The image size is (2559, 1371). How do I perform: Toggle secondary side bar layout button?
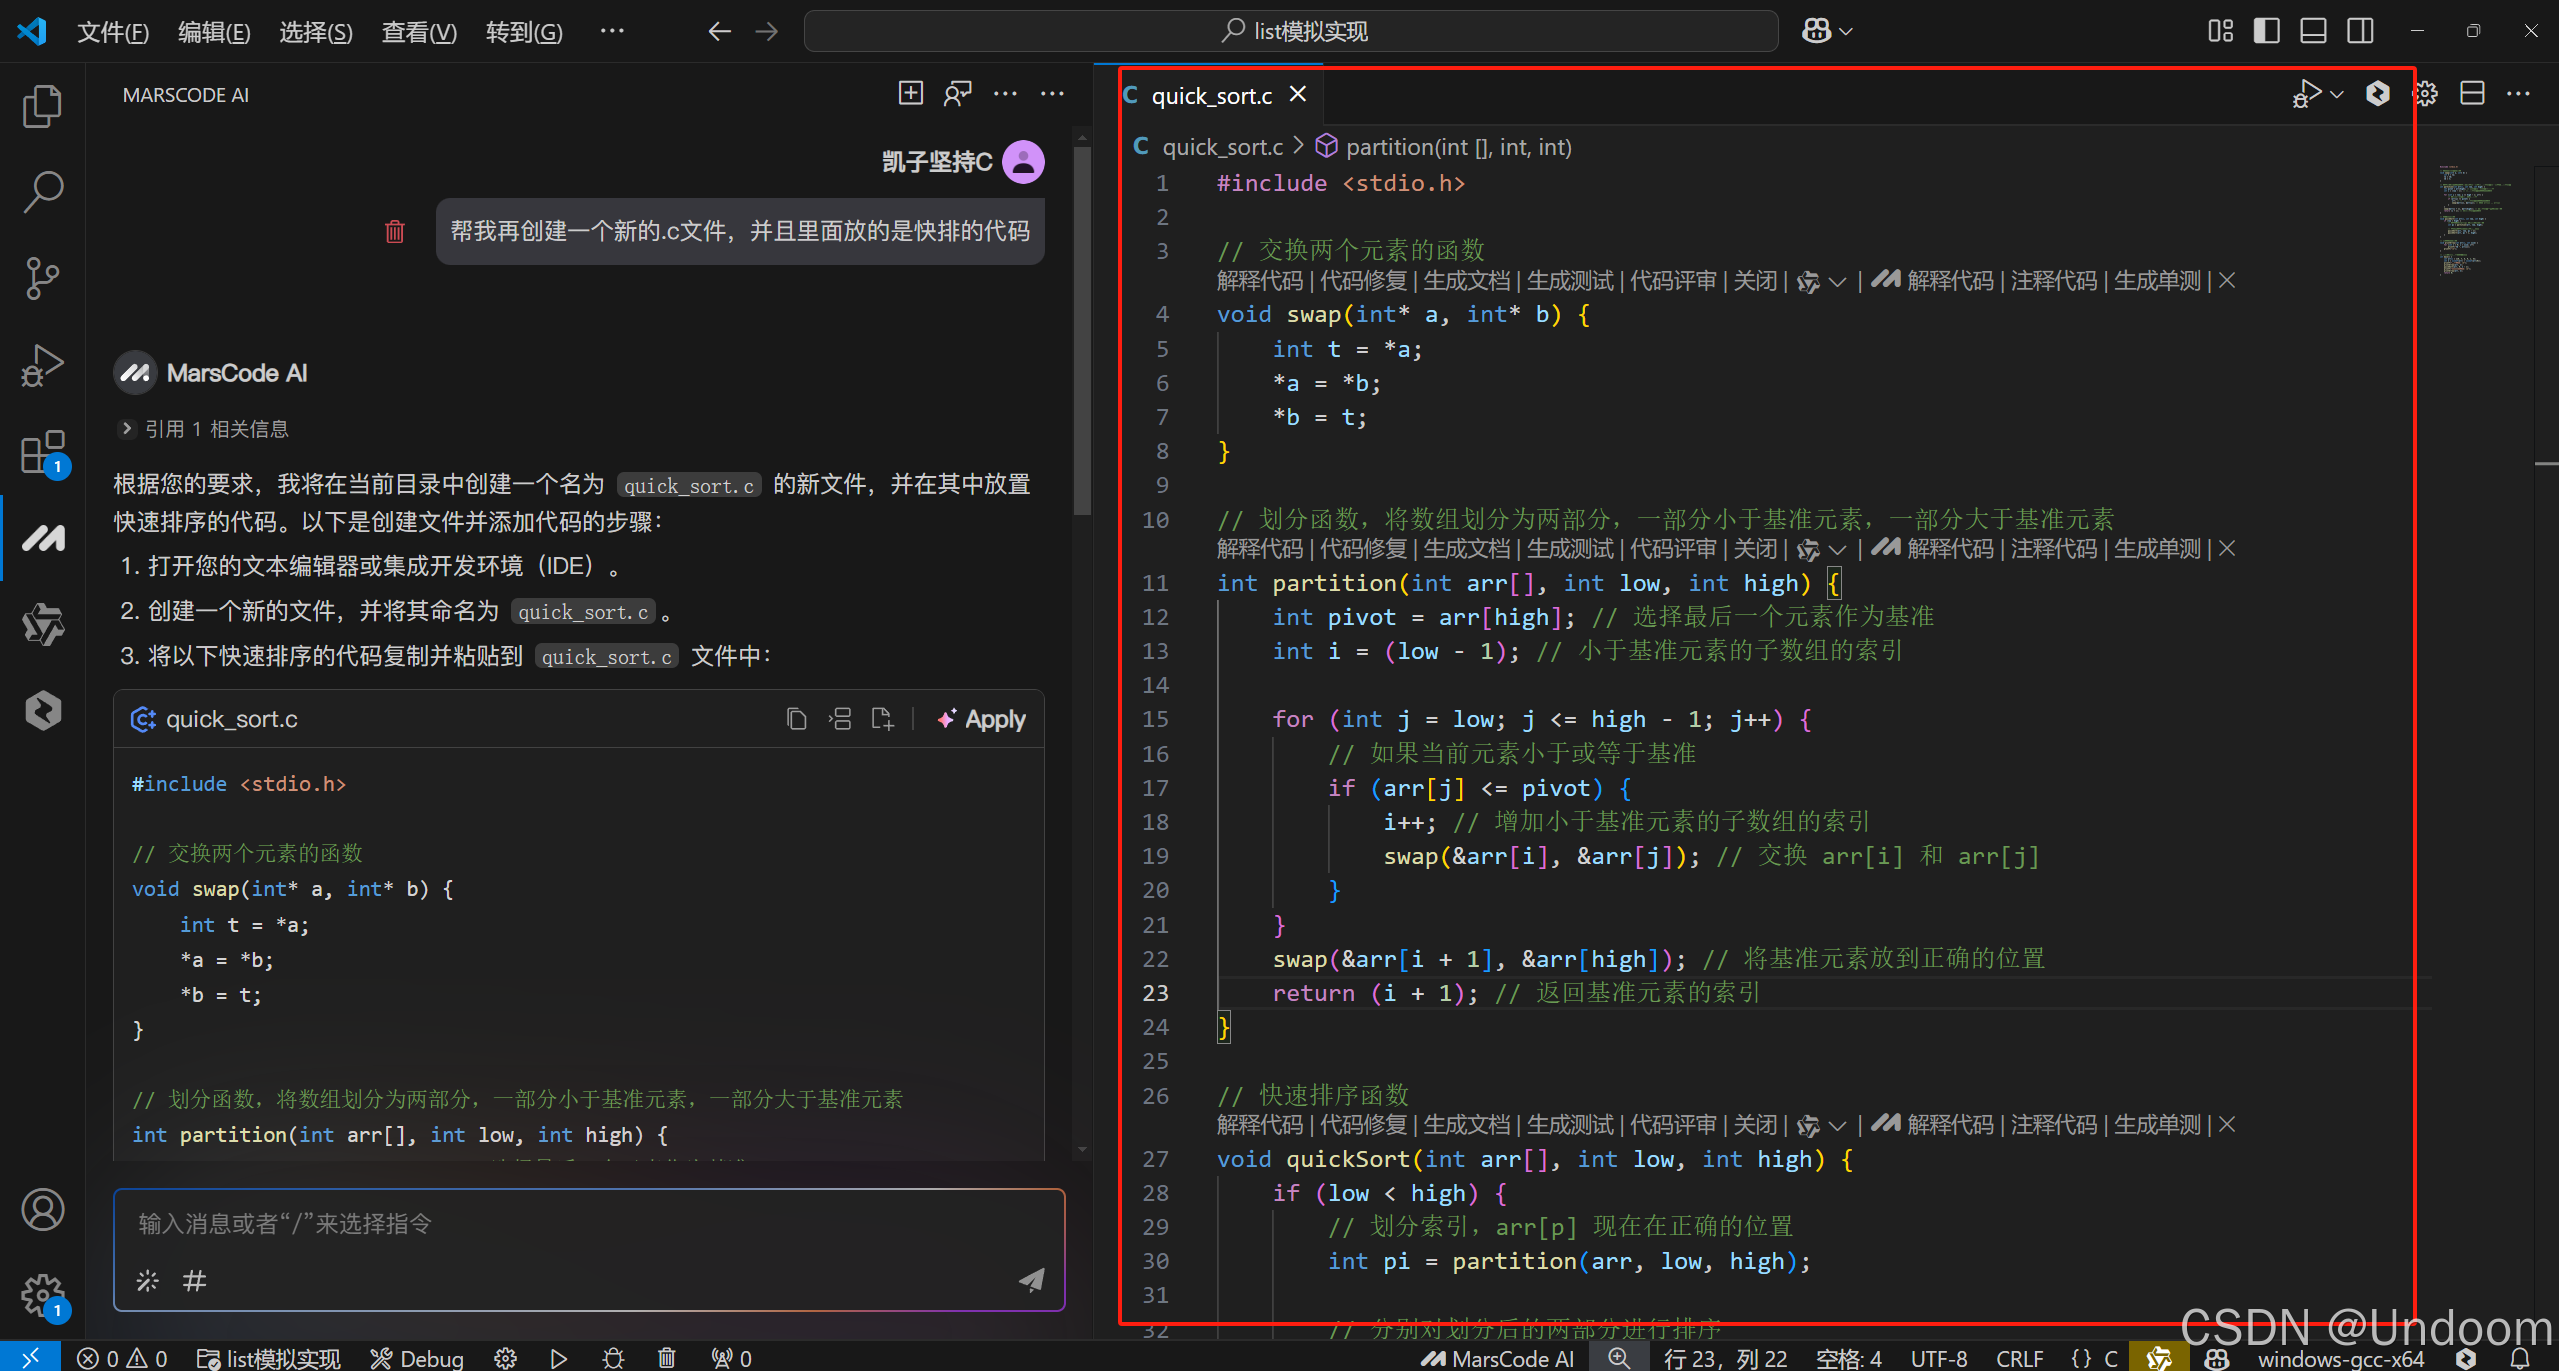pyautogui.click(x=2360, y=31)
